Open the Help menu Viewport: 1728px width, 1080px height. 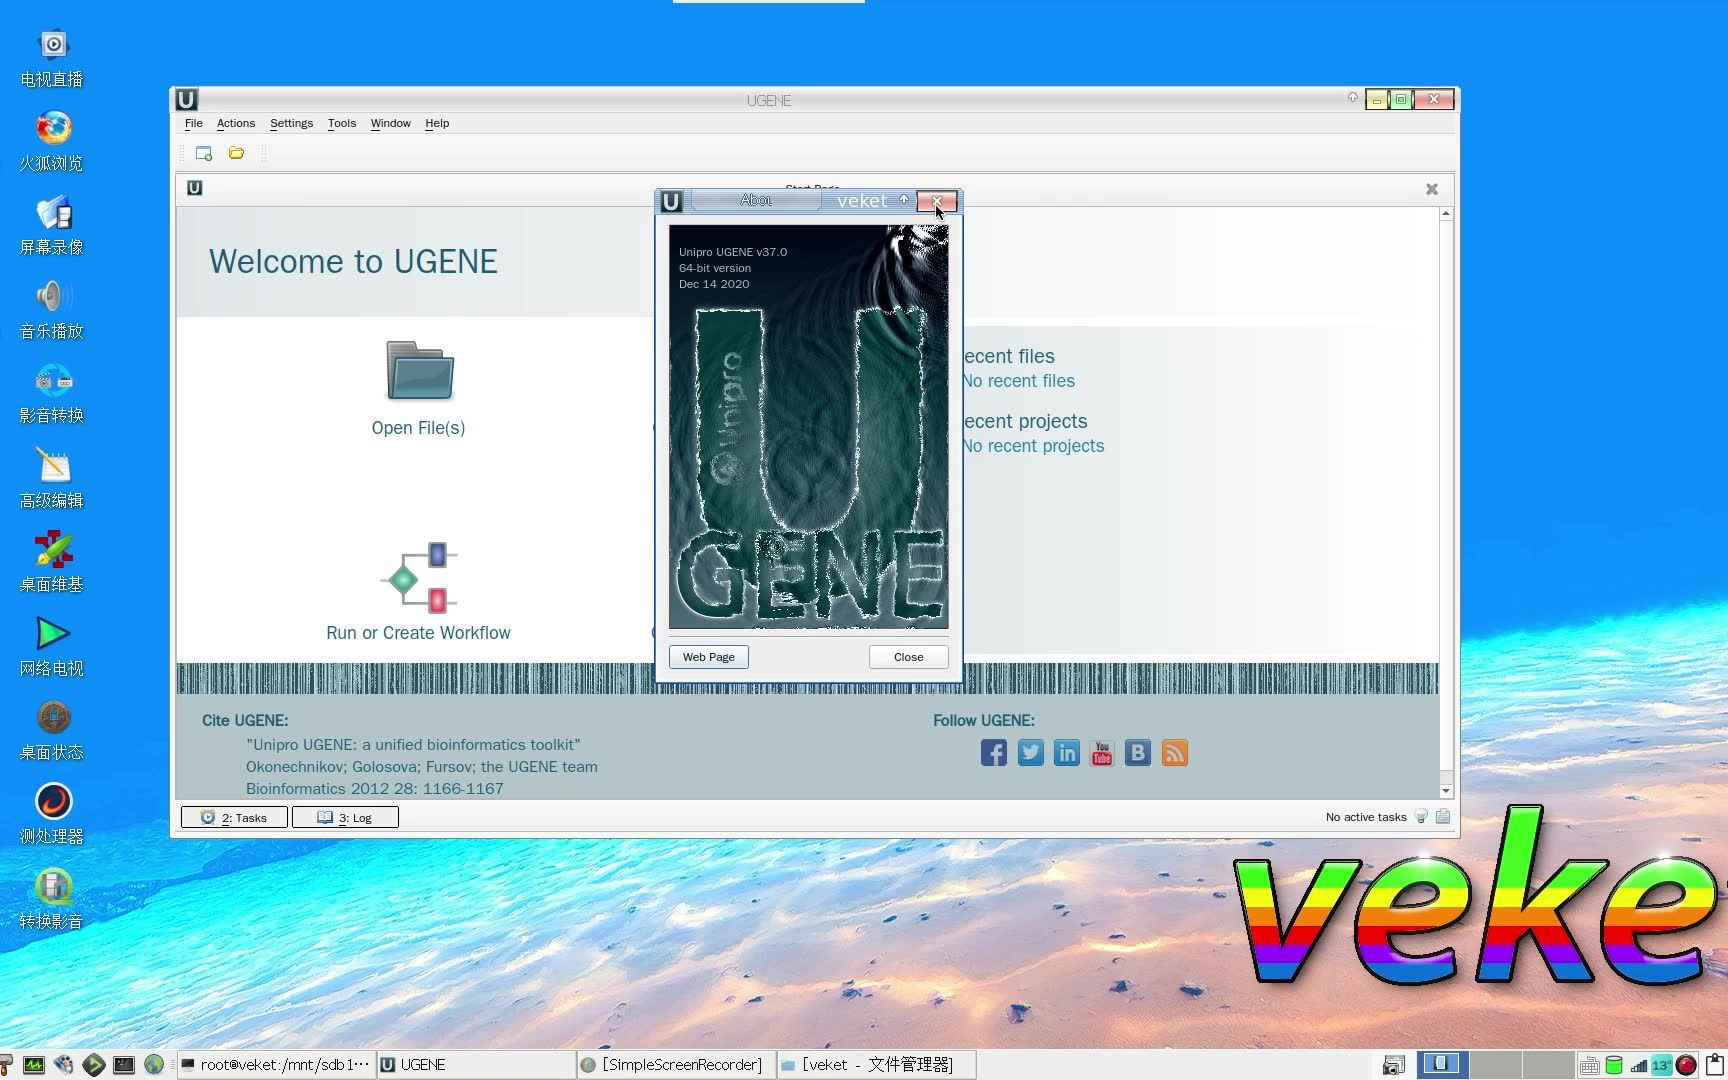click(x=437, y=123)
